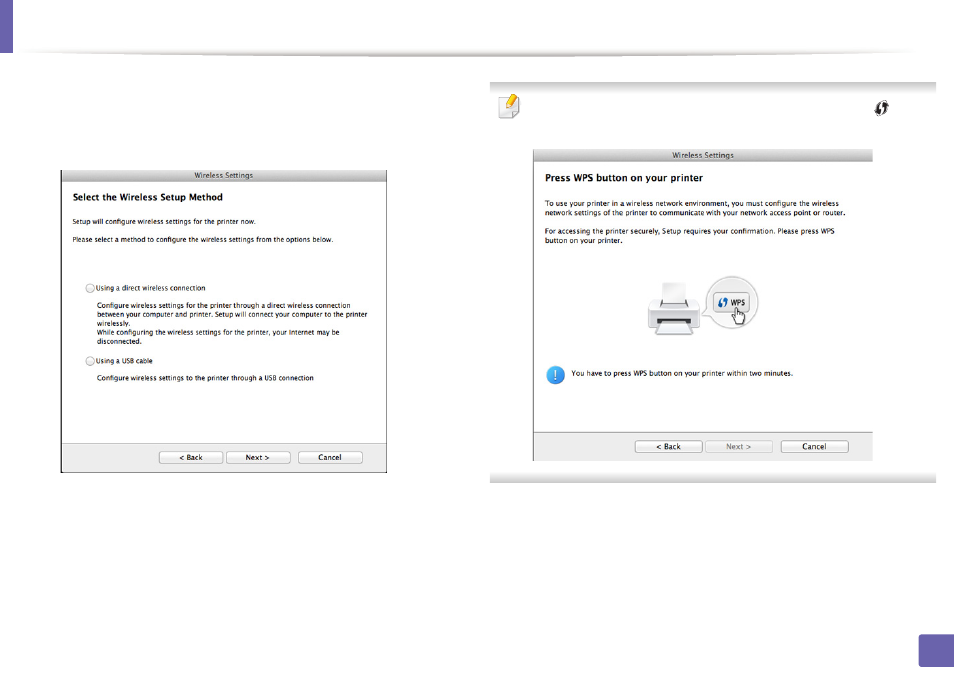Go Back from the Press WPS button dialog

pyautogui.click(x=669, y=446)
